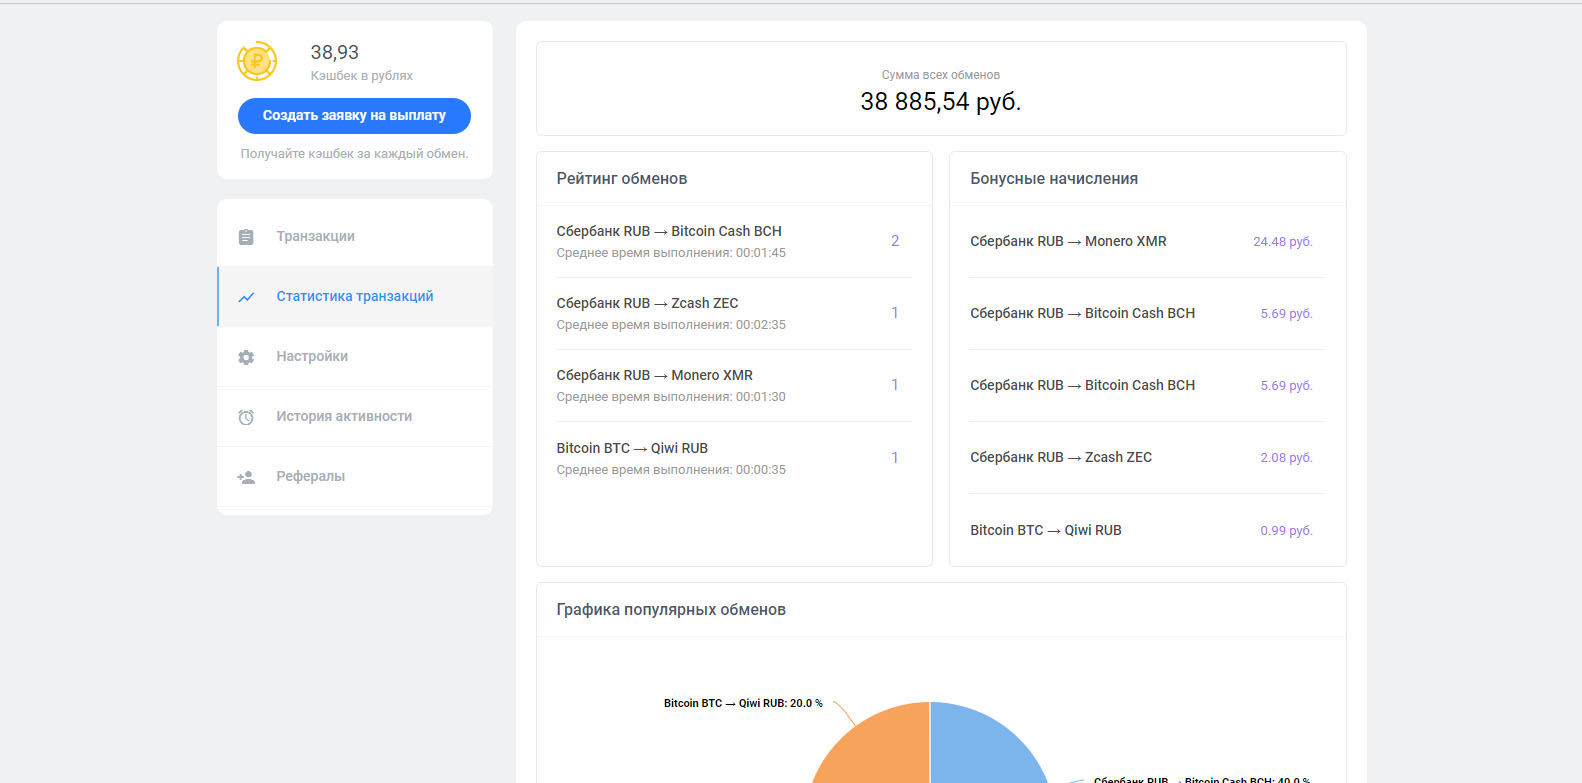Viewport: 1582px width, 783px height.
Task: Click the gear icon beside Настройки
Action: [x=246, y=357]
